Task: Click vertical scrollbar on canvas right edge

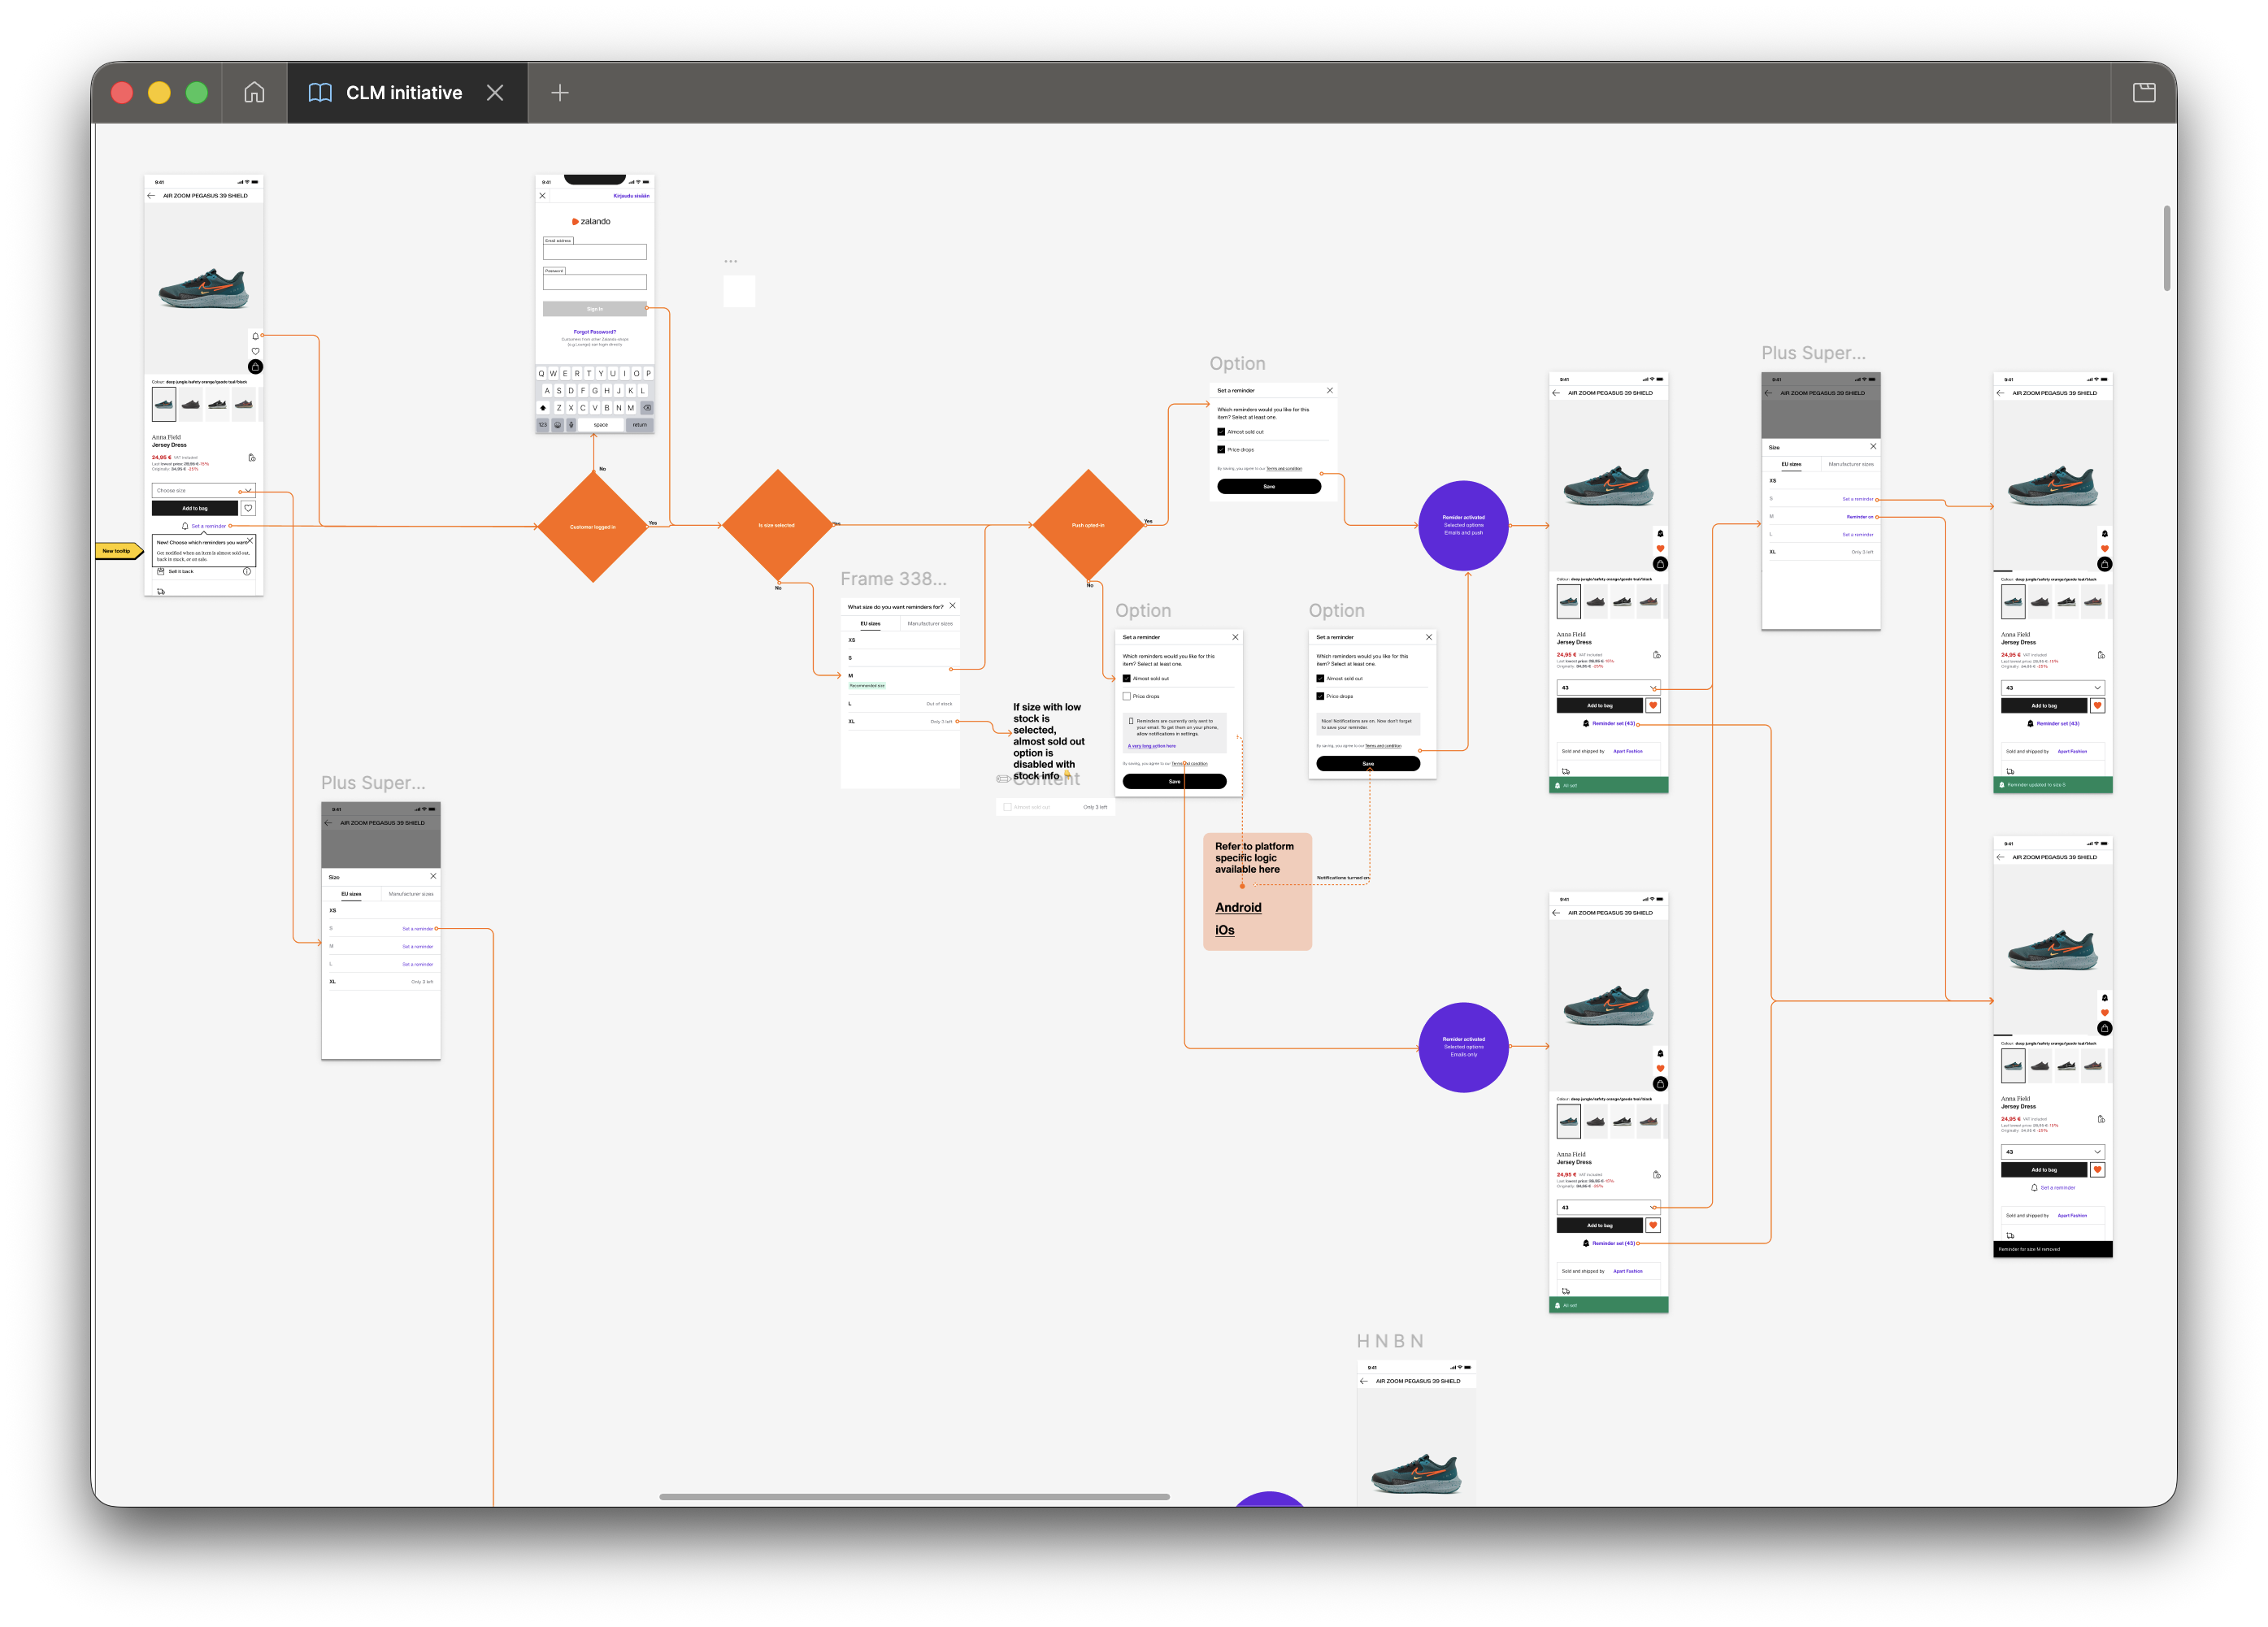Action: click(x=2167, y=248)
